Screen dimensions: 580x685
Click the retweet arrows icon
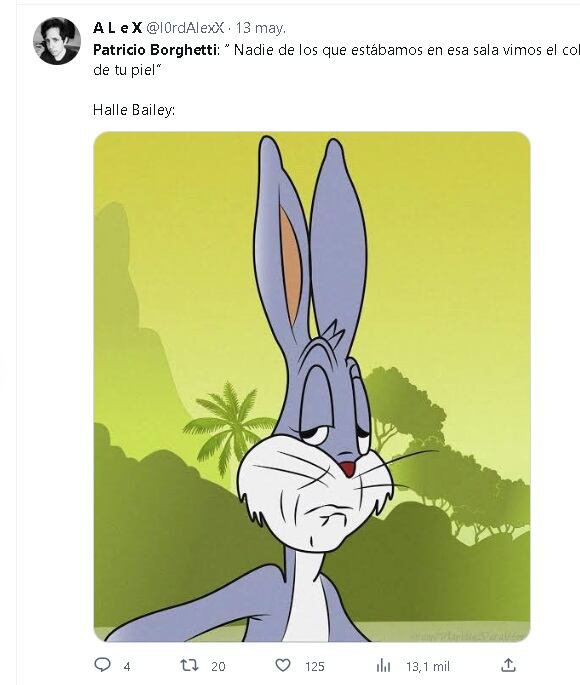(190, 665)
